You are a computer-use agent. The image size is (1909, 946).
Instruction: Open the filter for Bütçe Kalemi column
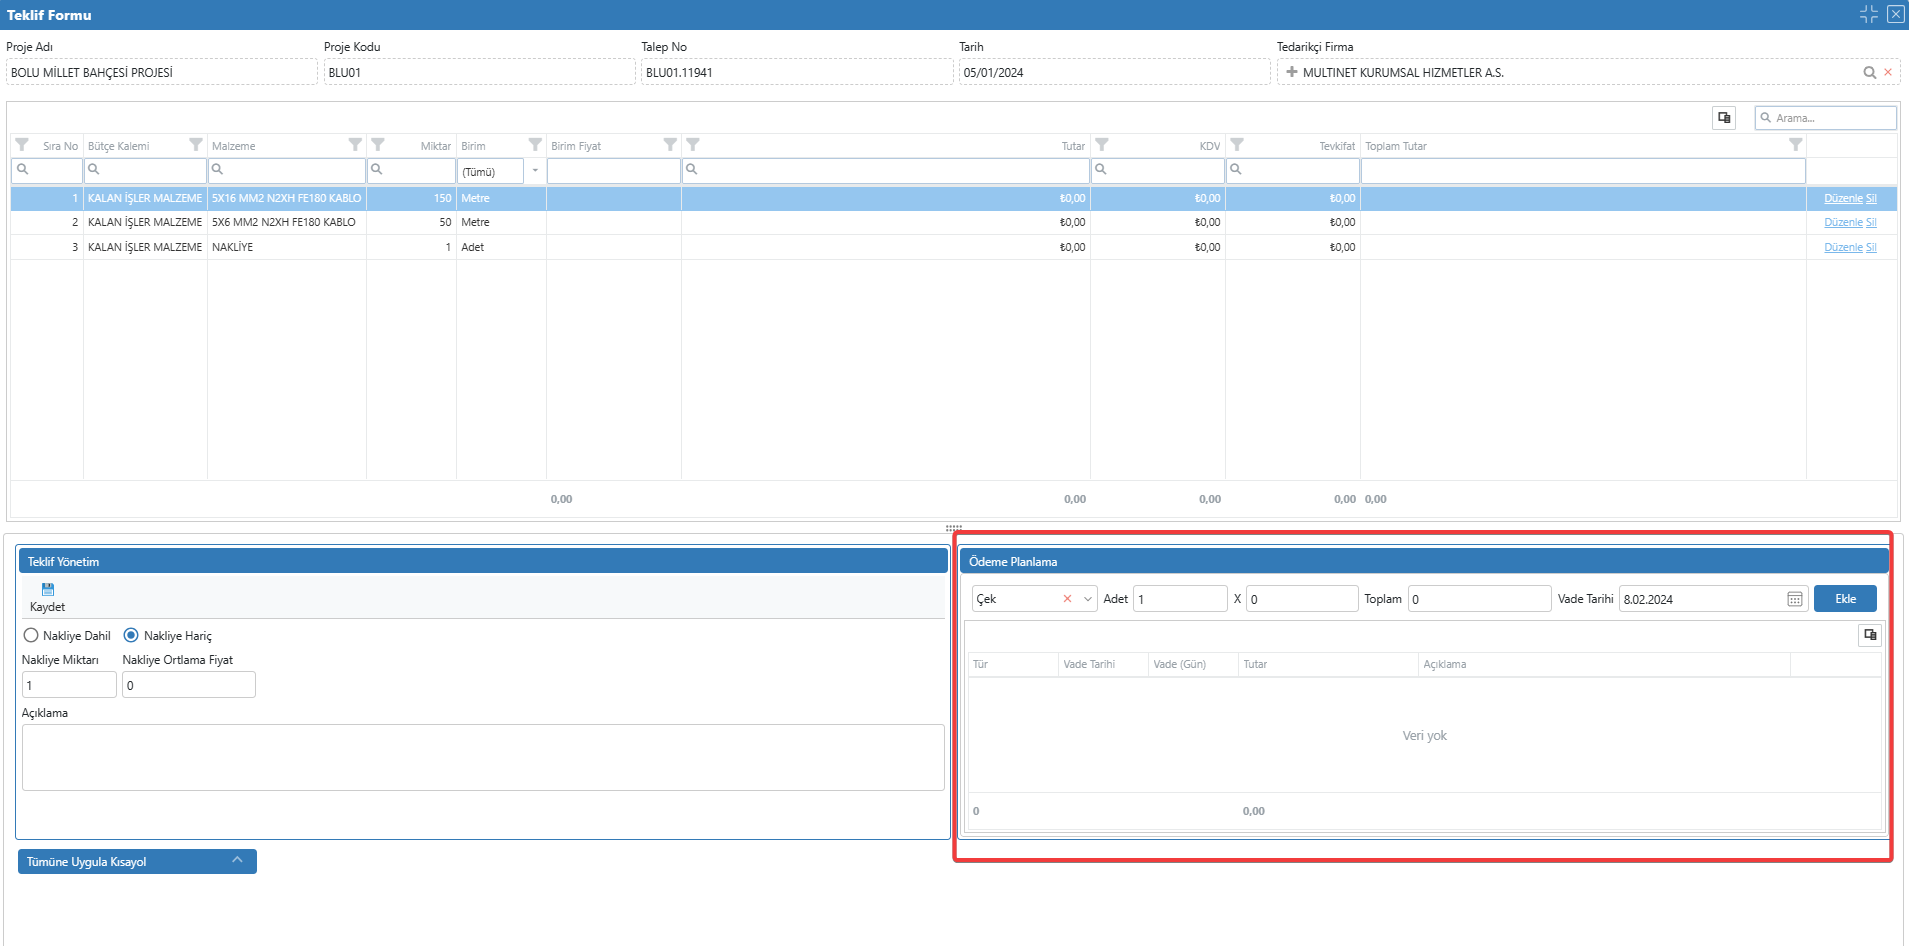click(x=196, y=145)
